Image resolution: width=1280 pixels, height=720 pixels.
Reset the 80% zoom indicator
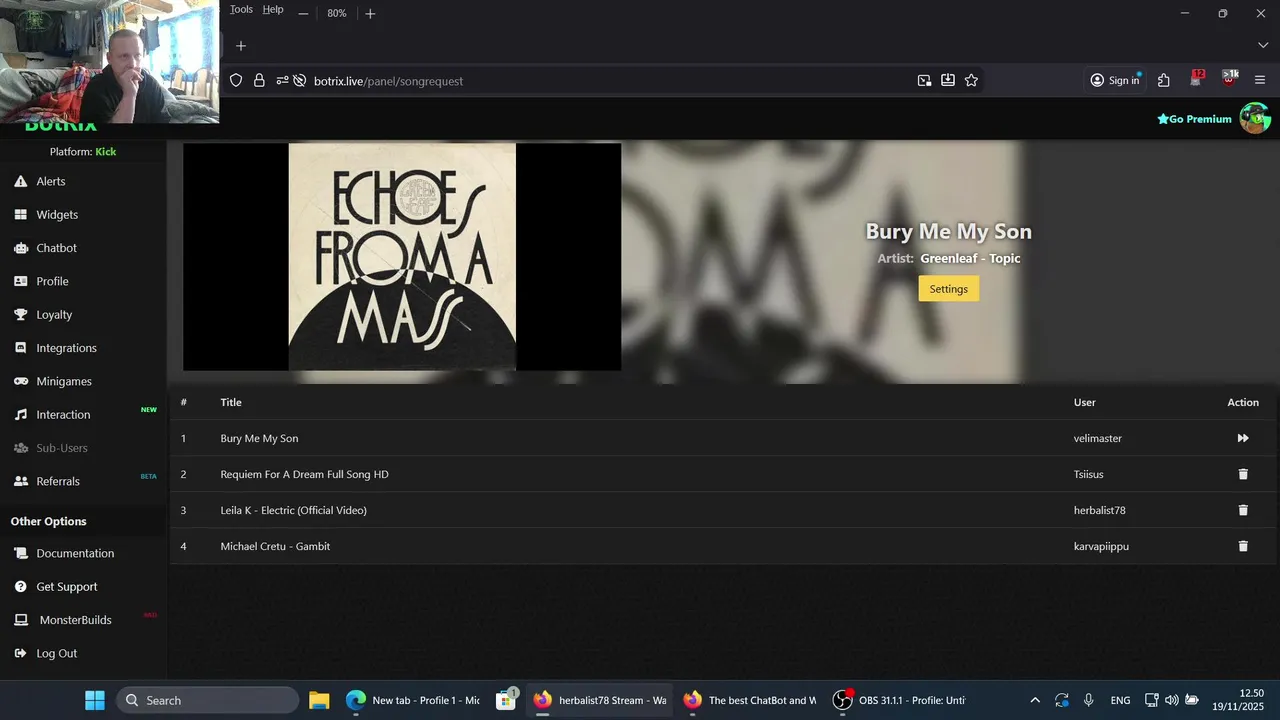pyautogui.click(x=337, y=14)
